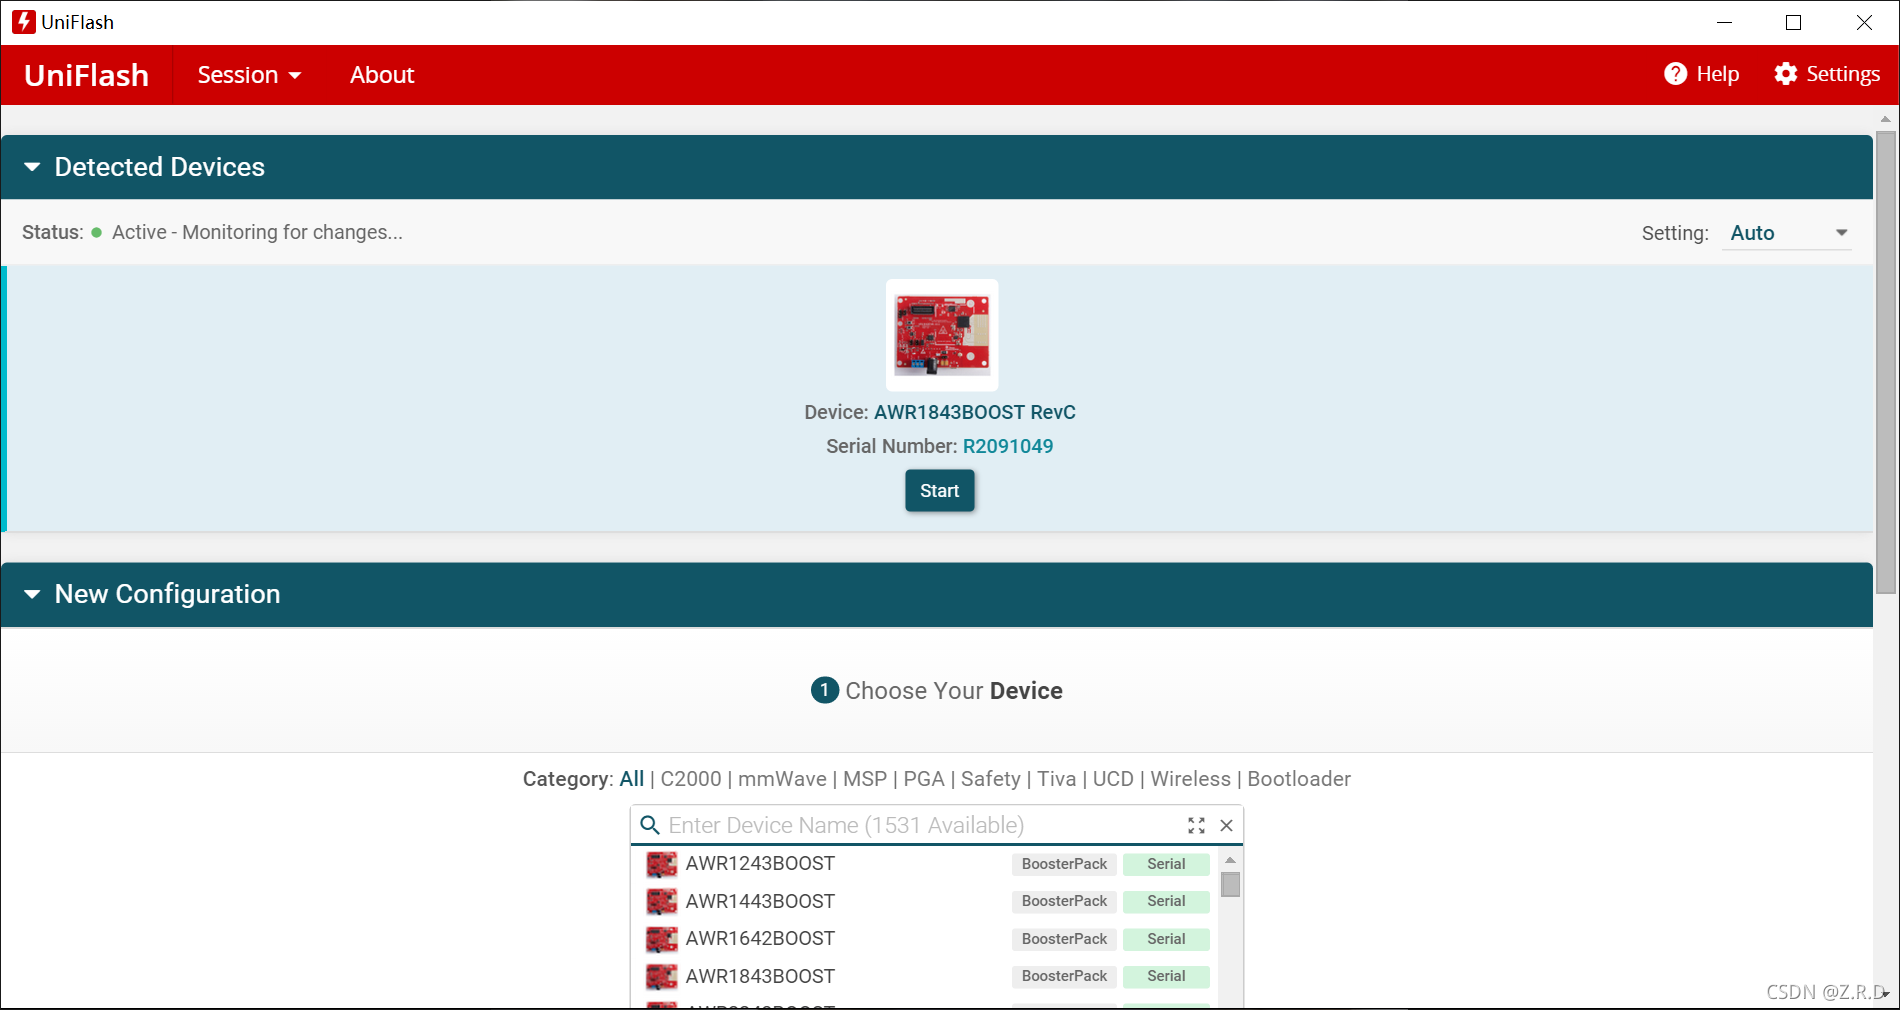
Task: Click BoosterPack tag on AWR1443BOOST row
Action: (1064, 901)
